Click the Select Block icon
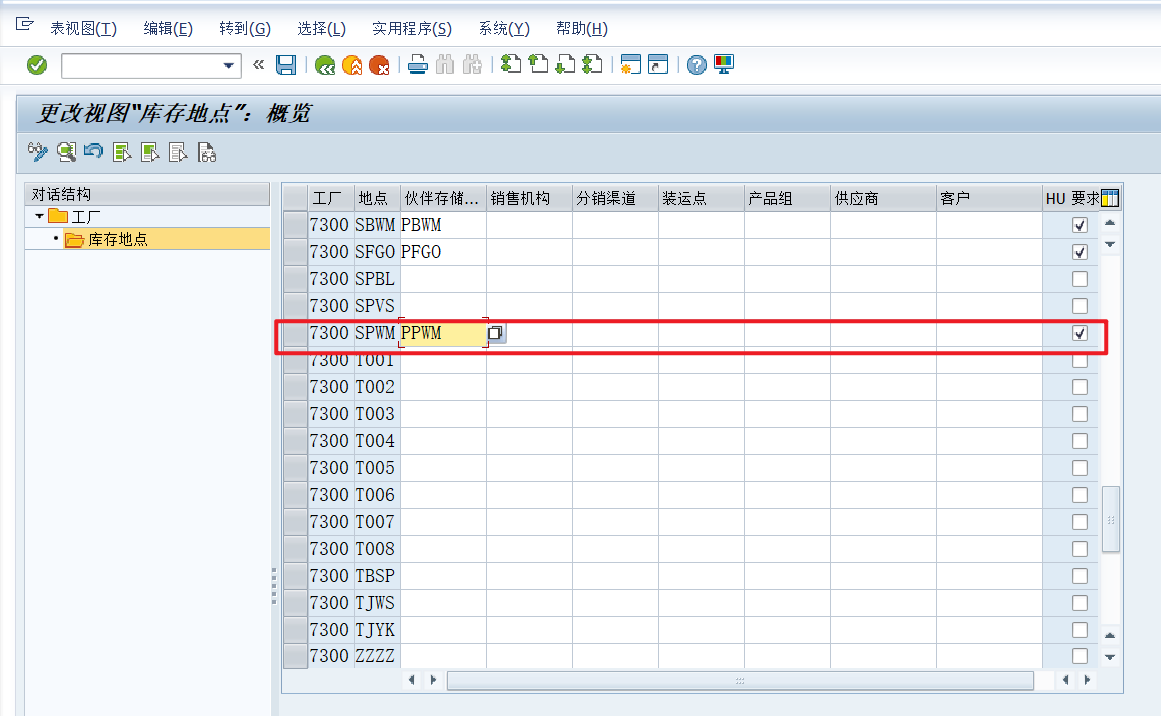This screenshot has width=1161, height=716. click(x=150, y=152)
